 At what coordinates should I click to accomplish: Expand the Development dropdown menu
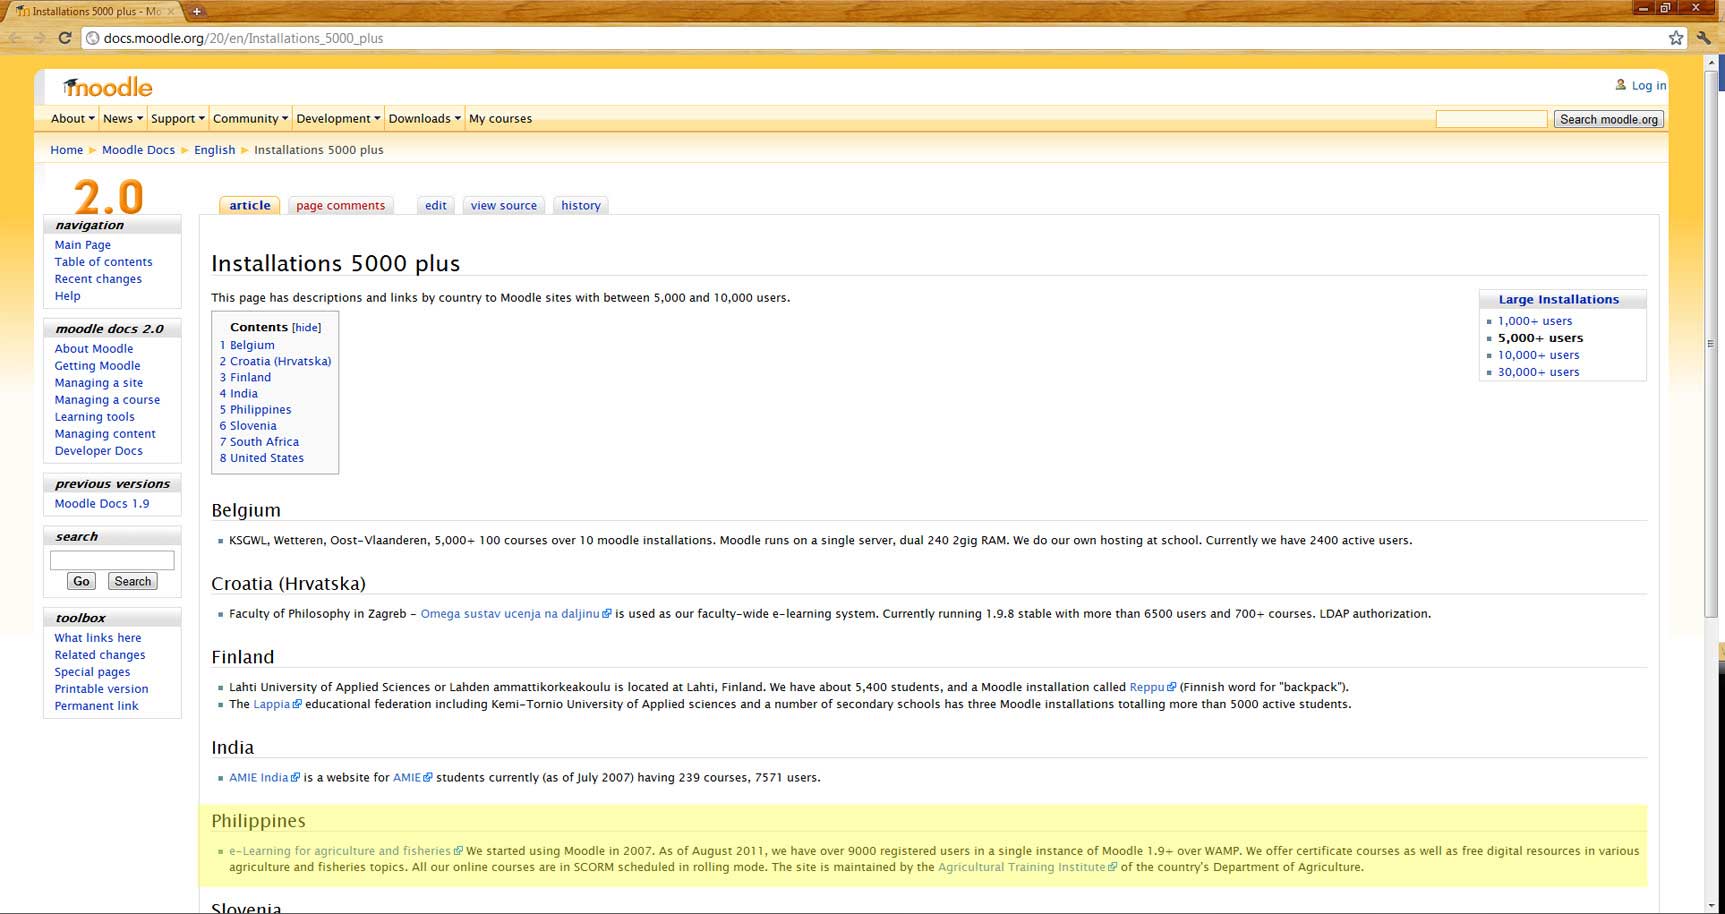coord(338,118)
